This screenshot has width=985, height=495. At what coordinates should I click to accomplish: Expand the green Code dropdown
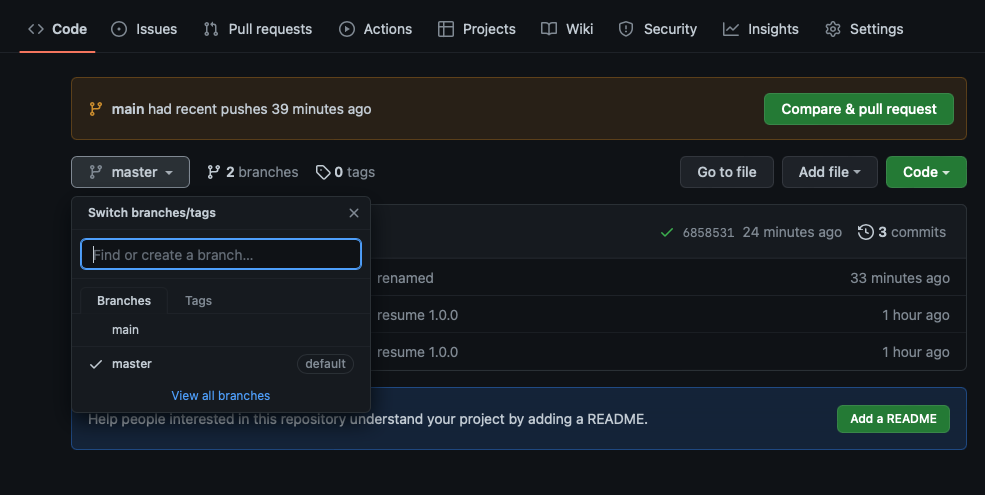tap(926, 172)
